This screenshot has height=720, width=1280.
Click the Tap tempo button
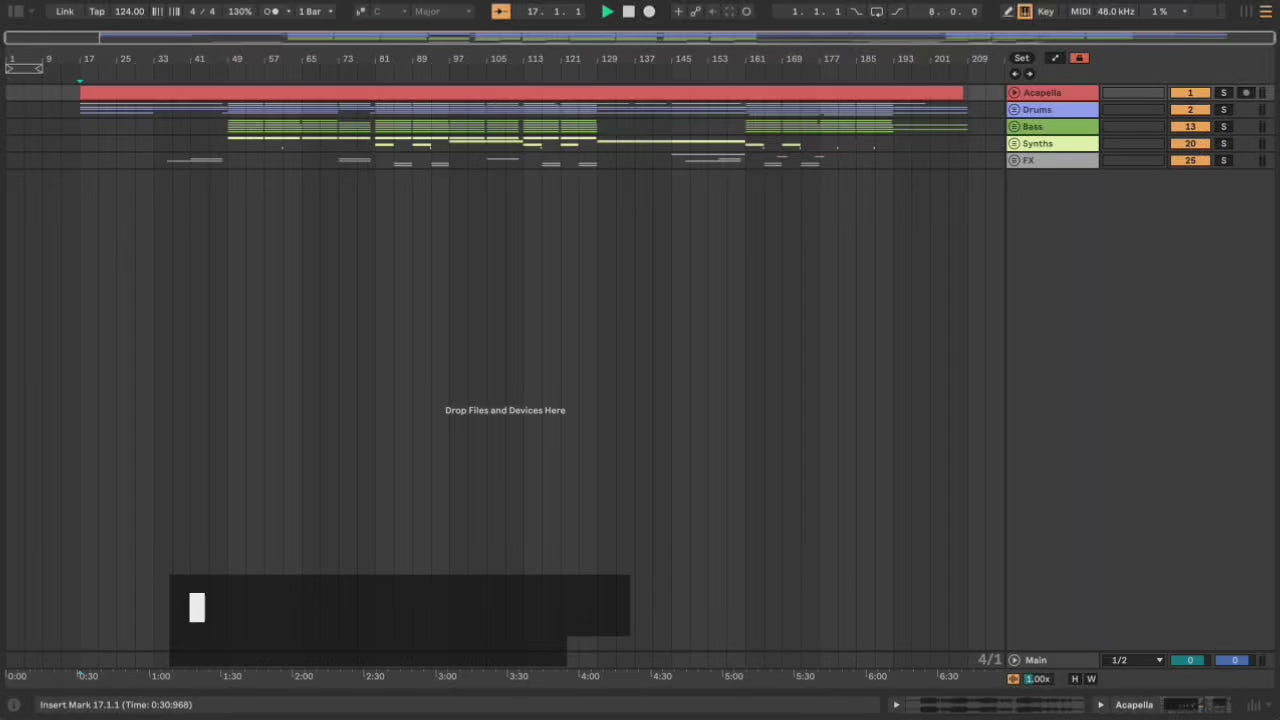(x=97, y=12)
